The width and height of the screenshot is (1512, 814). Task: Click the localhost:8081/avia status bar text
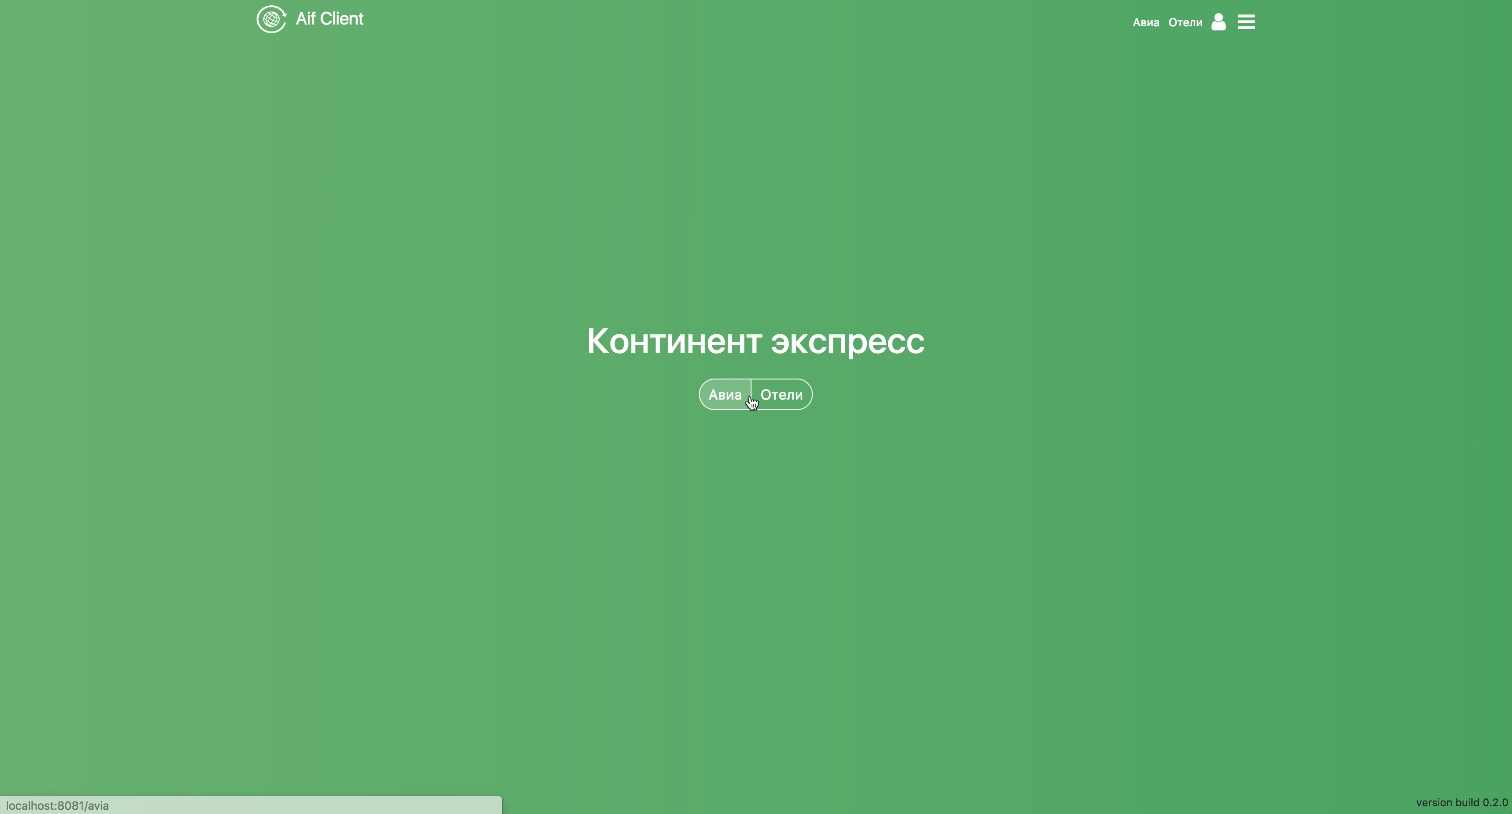pos(58,805)
